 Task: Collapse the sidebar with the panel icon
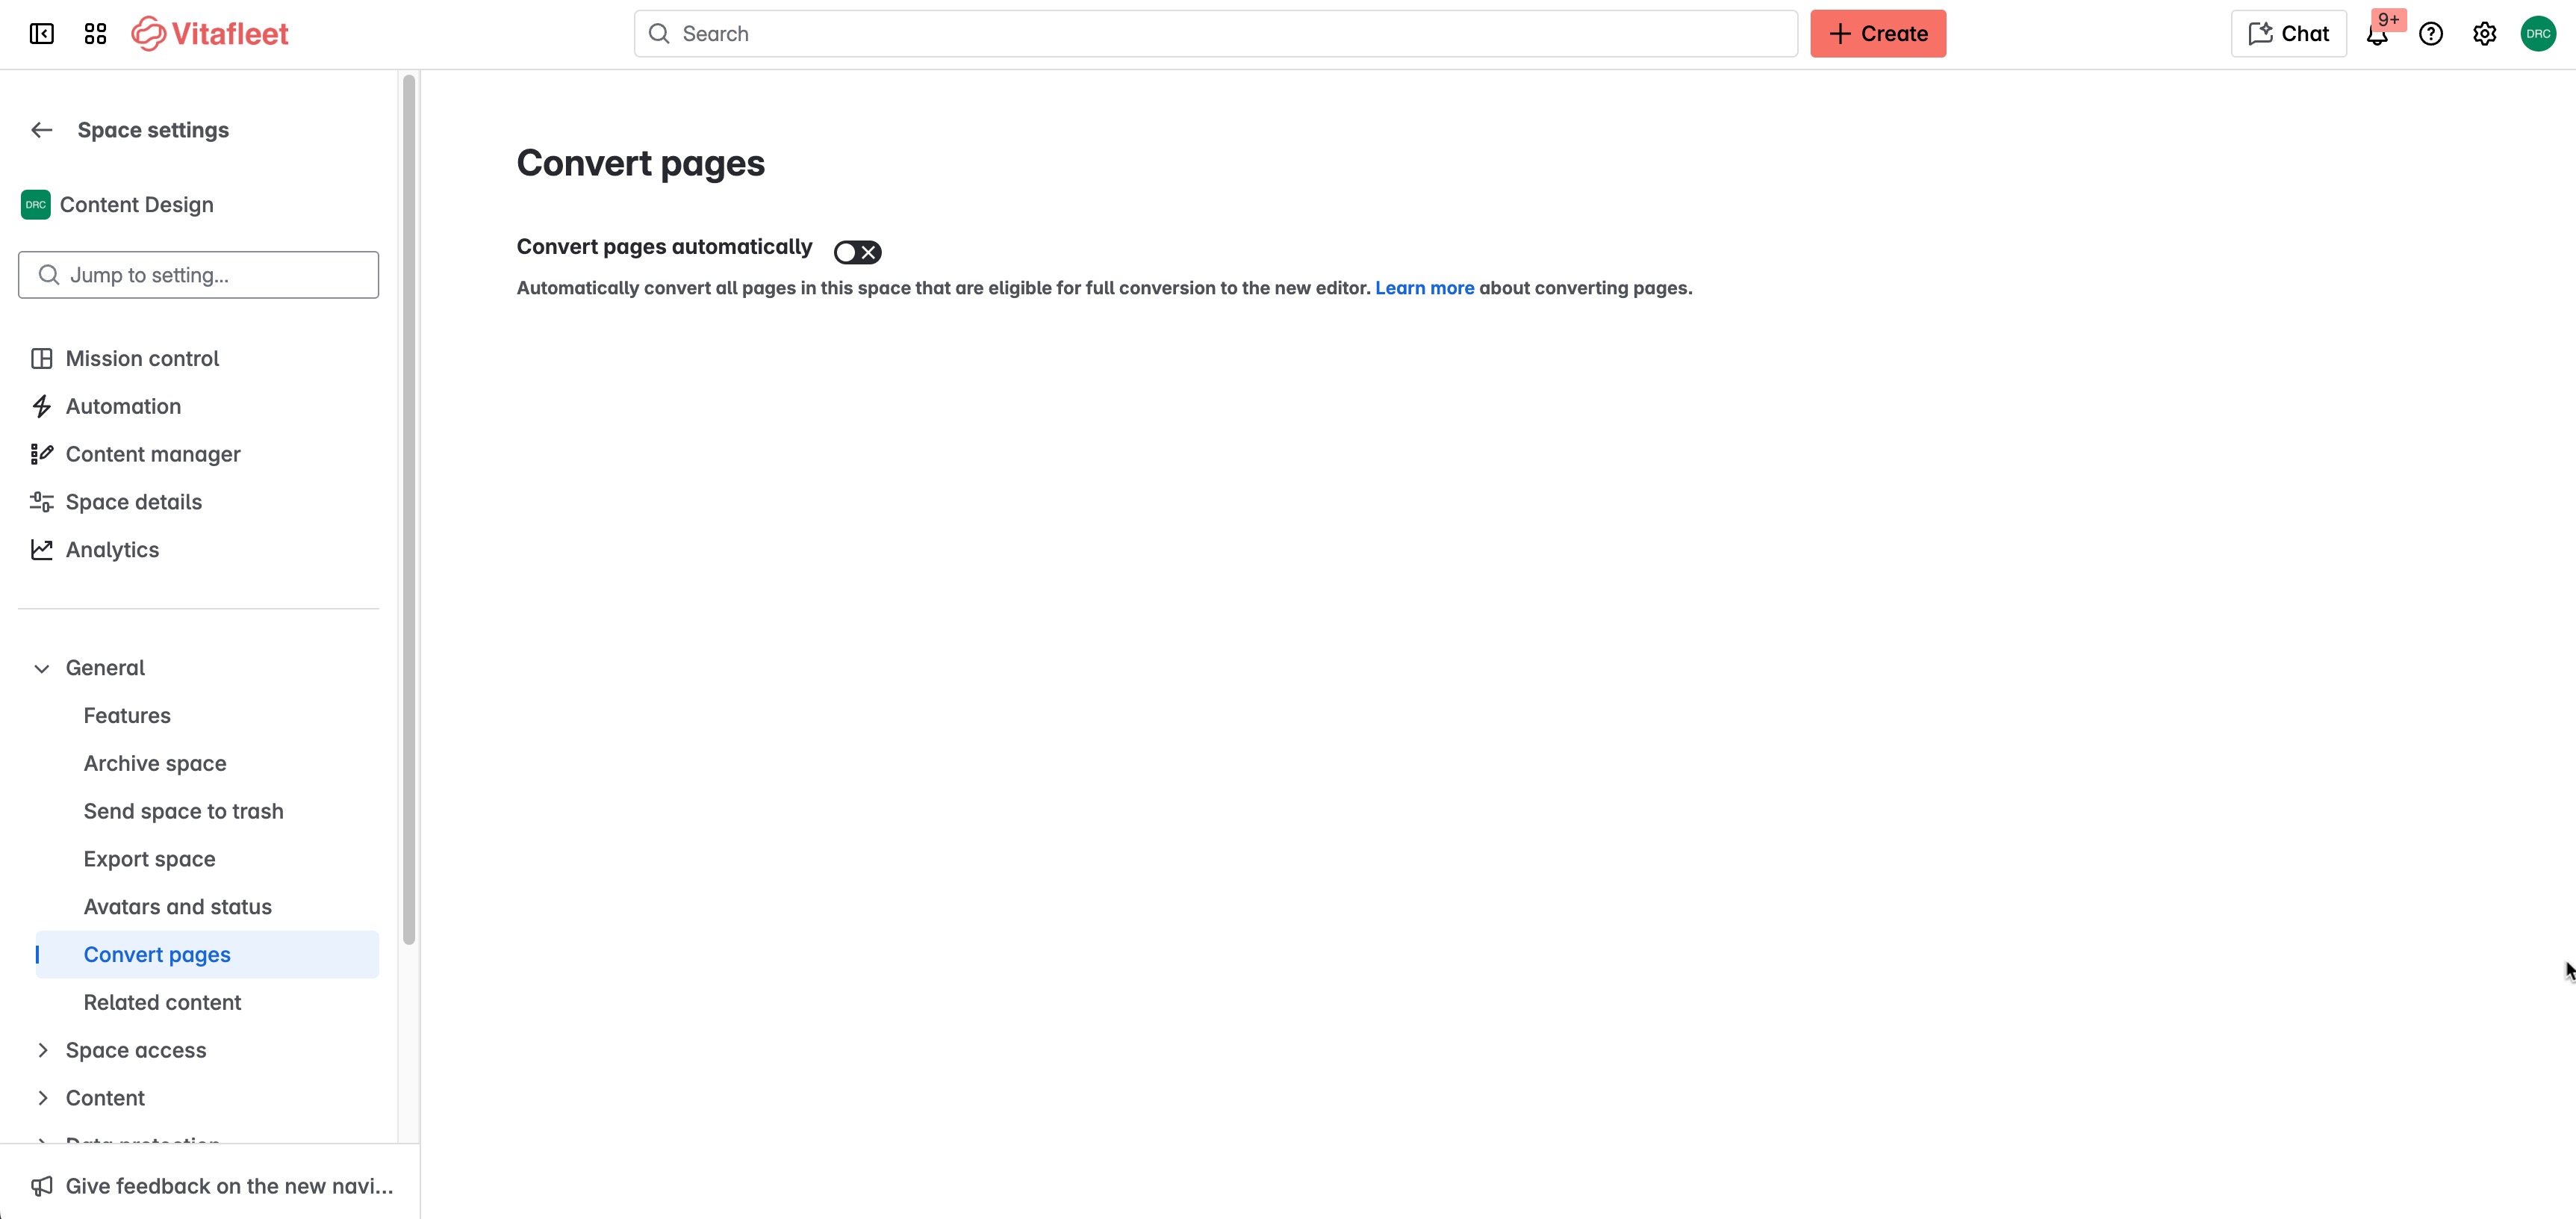coord(41,34)
